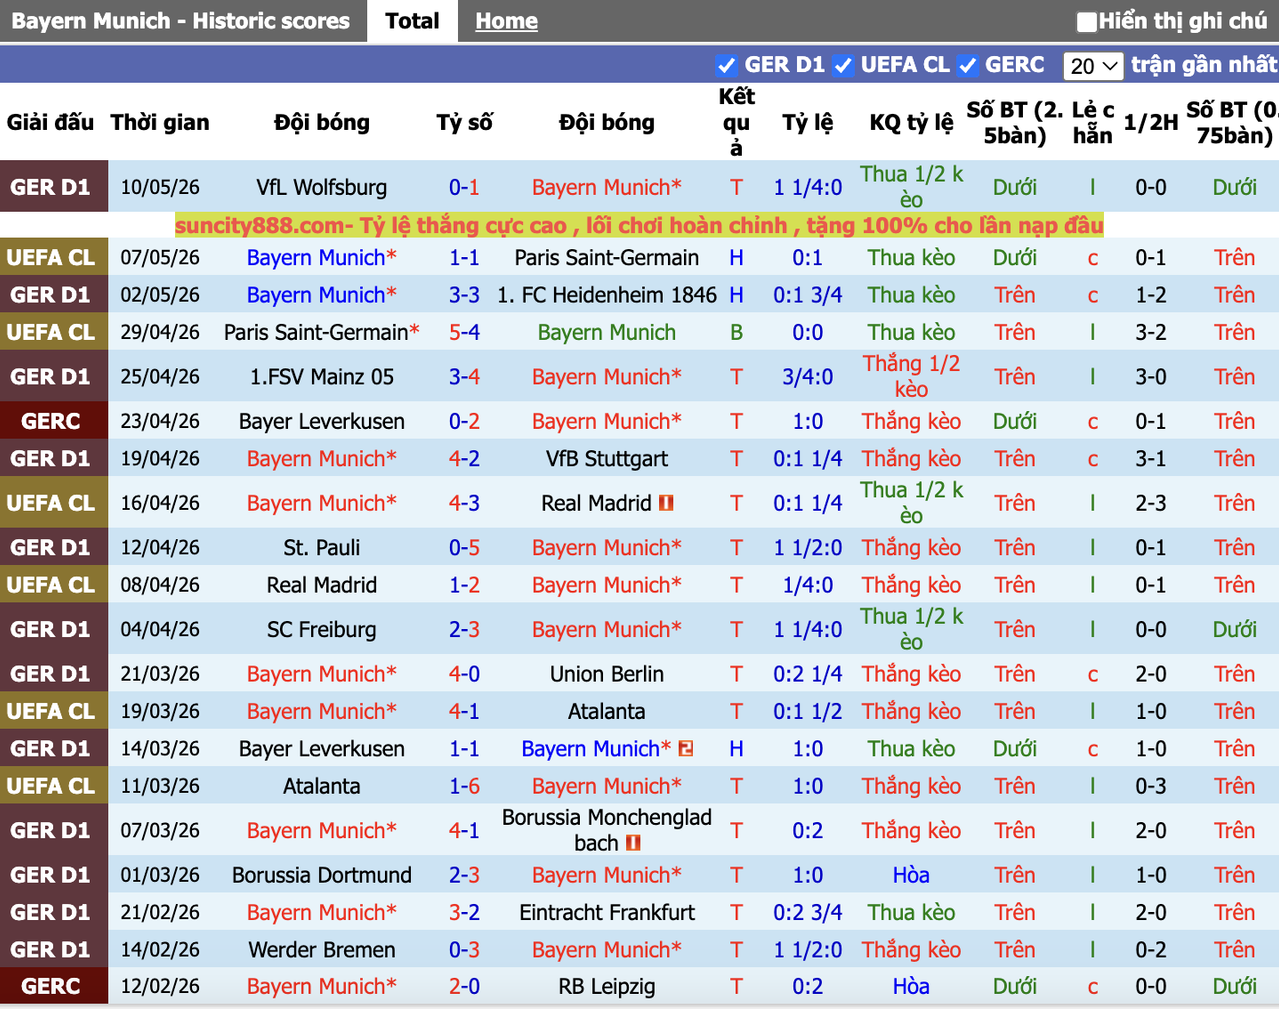
Task: Click VfB Stuttgart team name
Action: (606, 458)
